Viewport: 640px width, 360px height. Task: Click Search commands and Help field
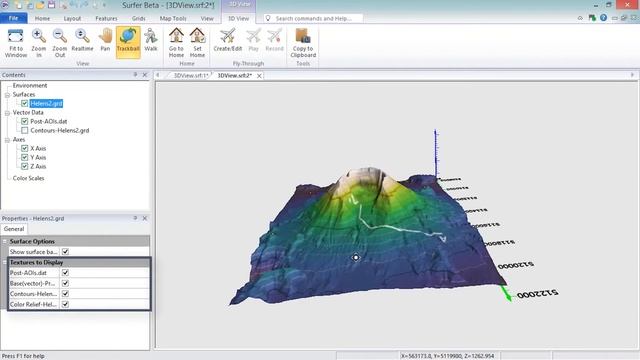313,18
